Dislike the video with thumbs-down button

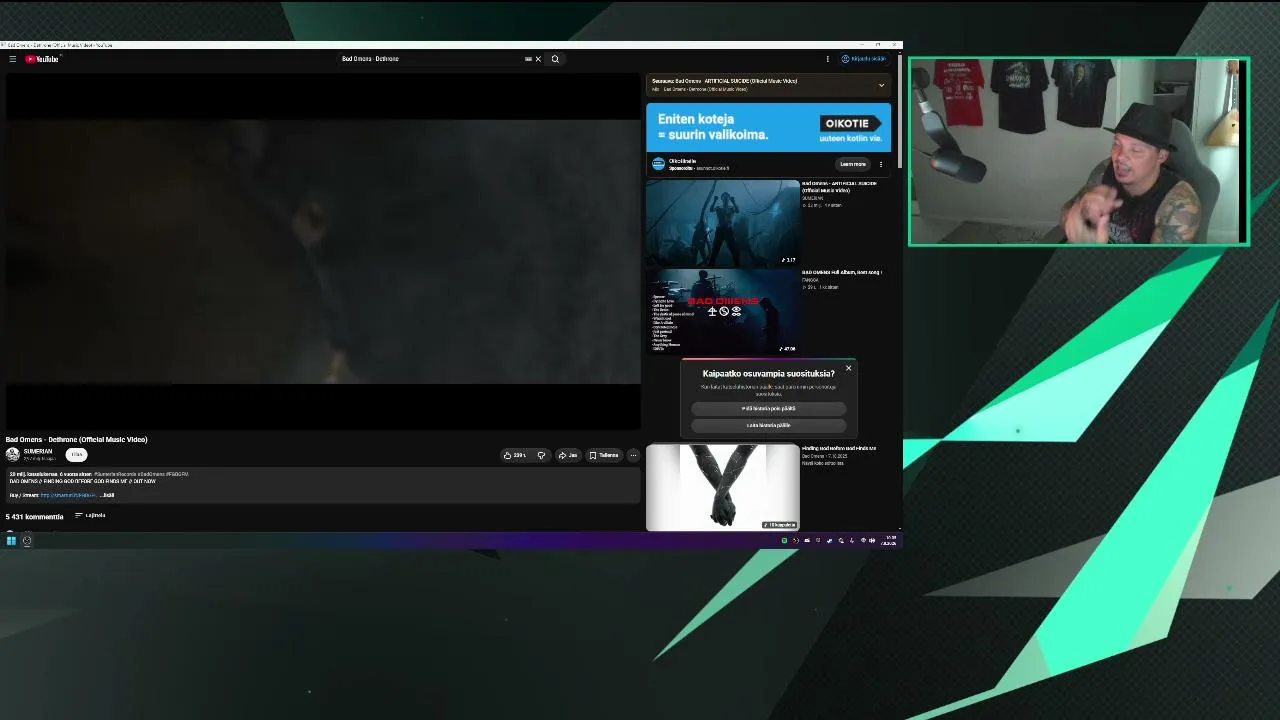click(x=541, y=455)
